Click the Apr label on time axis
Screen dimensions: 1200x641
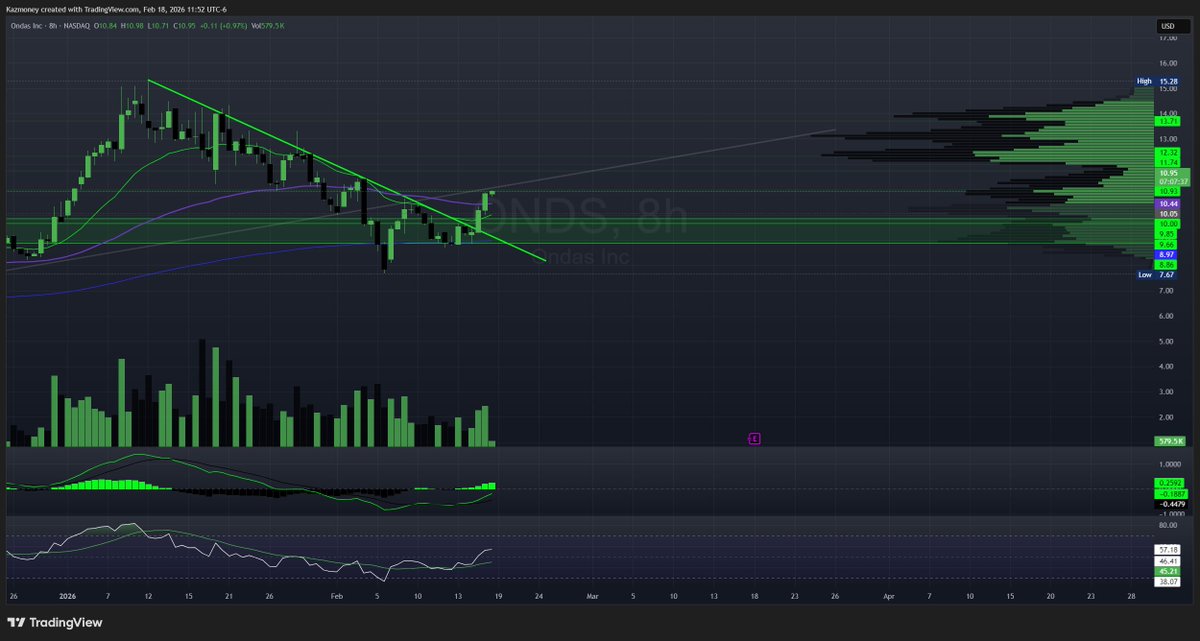888,595
